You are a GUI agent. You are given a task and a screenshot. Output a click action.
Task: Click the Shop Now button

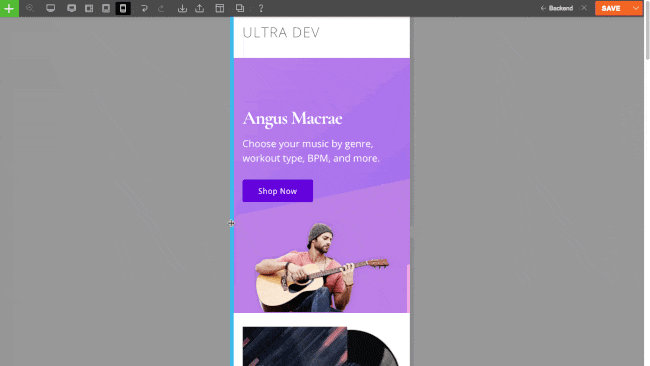[278, 191]
